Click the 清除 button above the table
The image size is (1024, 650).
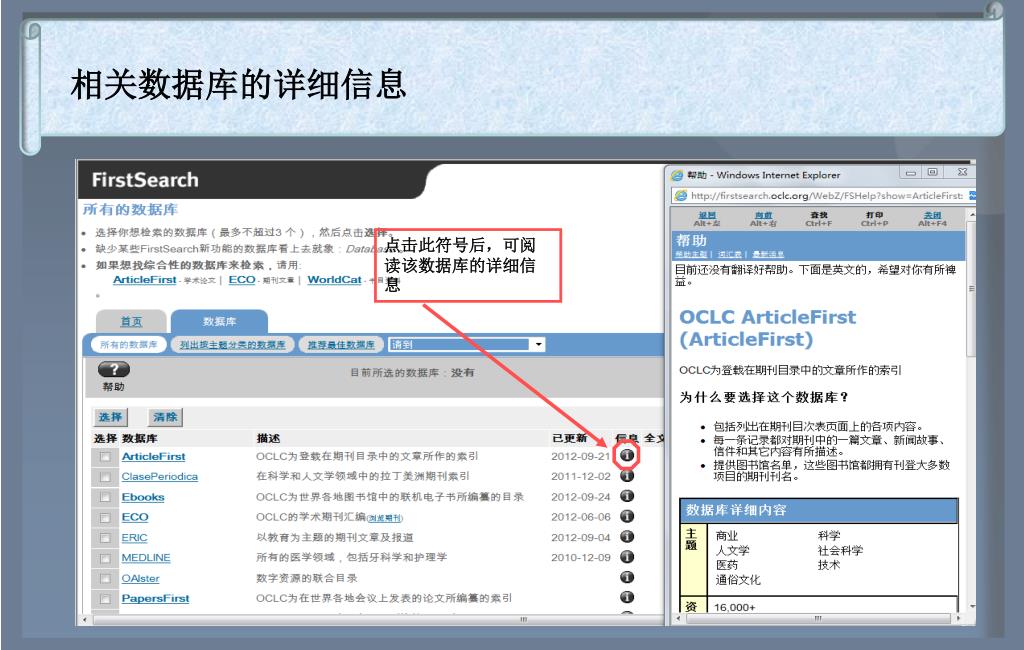click(165, 417)
